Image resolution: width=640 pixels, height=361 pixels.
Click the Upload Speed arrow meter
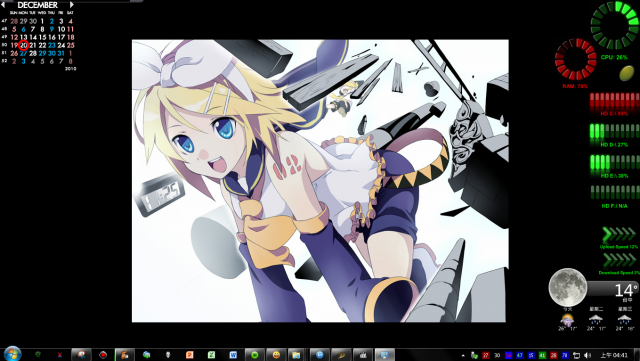click(x=619, y=234)
